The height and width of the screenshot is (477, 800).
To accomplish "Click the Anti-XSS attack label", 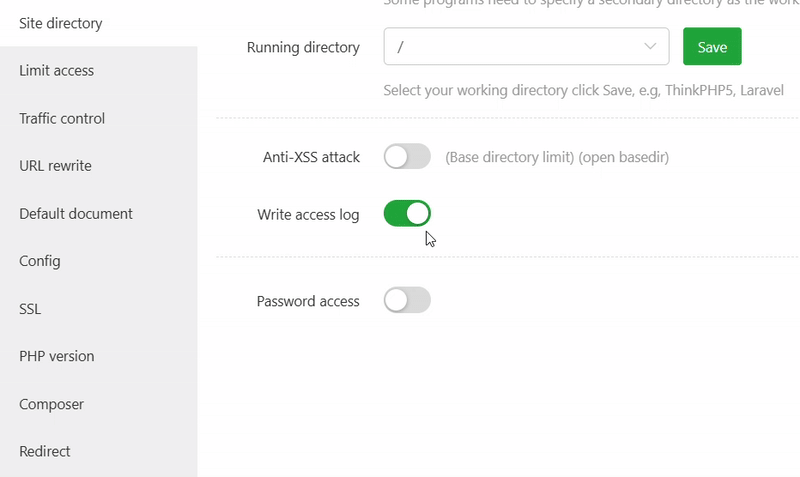I will [311, 157].
